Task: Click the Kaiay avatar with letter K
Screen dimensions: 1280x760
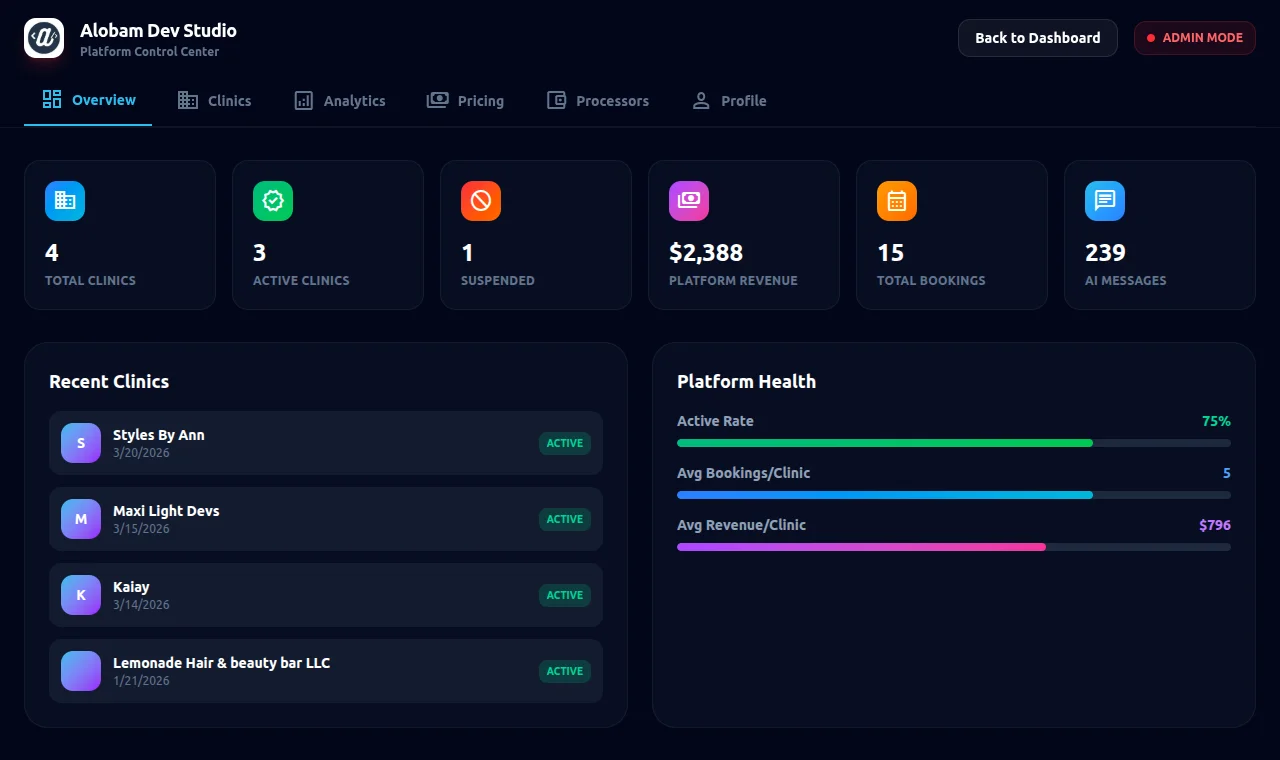Action: pos(81,595)
